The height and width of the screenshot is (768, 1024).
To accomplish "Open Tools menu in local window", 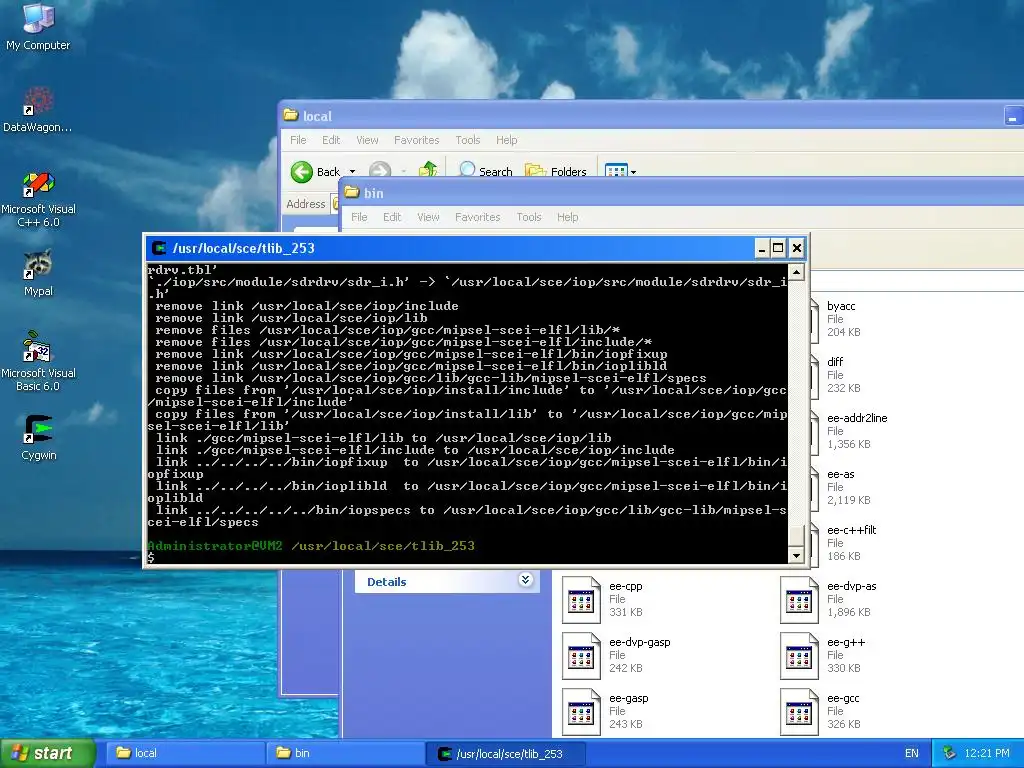I will [468, 140].
